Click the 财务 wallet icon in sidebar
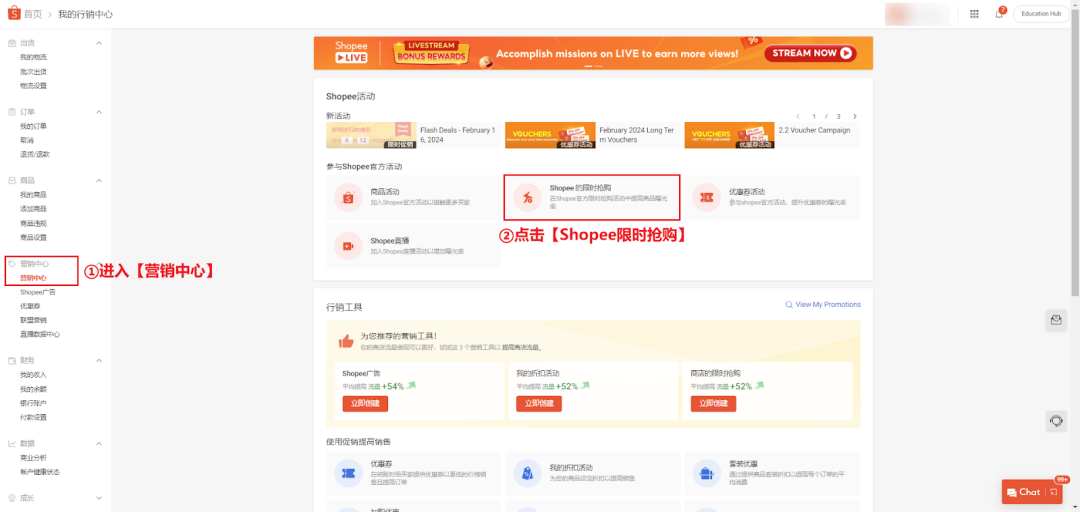The width and height of the screenshot is (1080, 512). pyautogui.click(x=12, y=360)
